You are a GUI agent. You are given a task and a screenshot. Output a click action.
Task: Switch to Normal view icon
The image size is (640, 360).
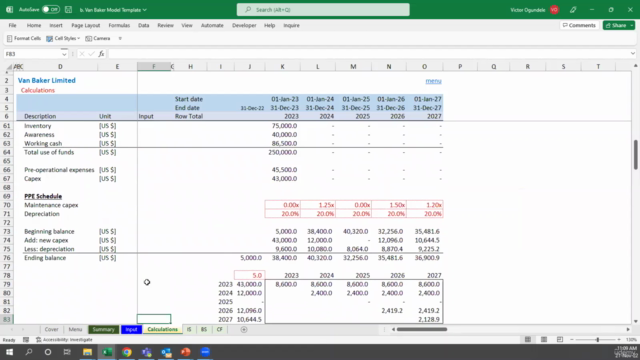(x=528, y=340)
